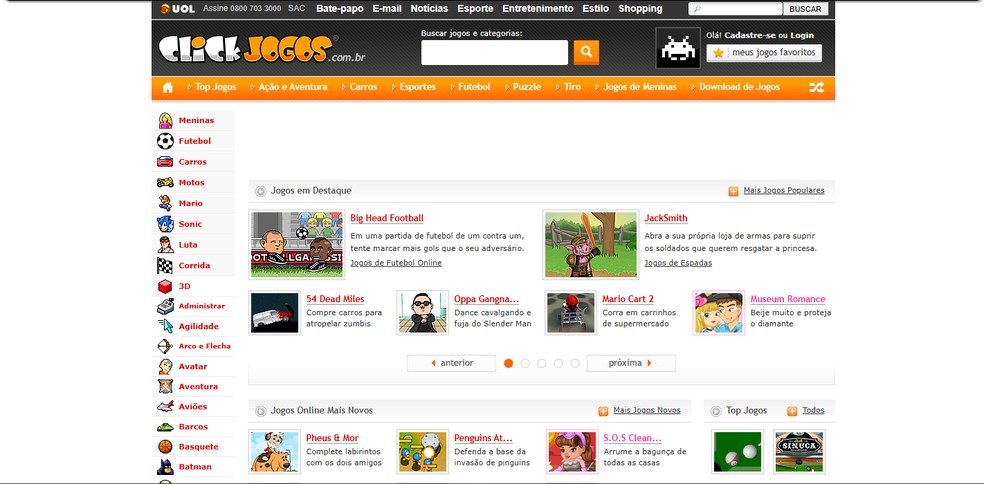This screenshot has width=984, height=484.
Task: Click the próxima carousel button
Action: (x=631, y=363)
